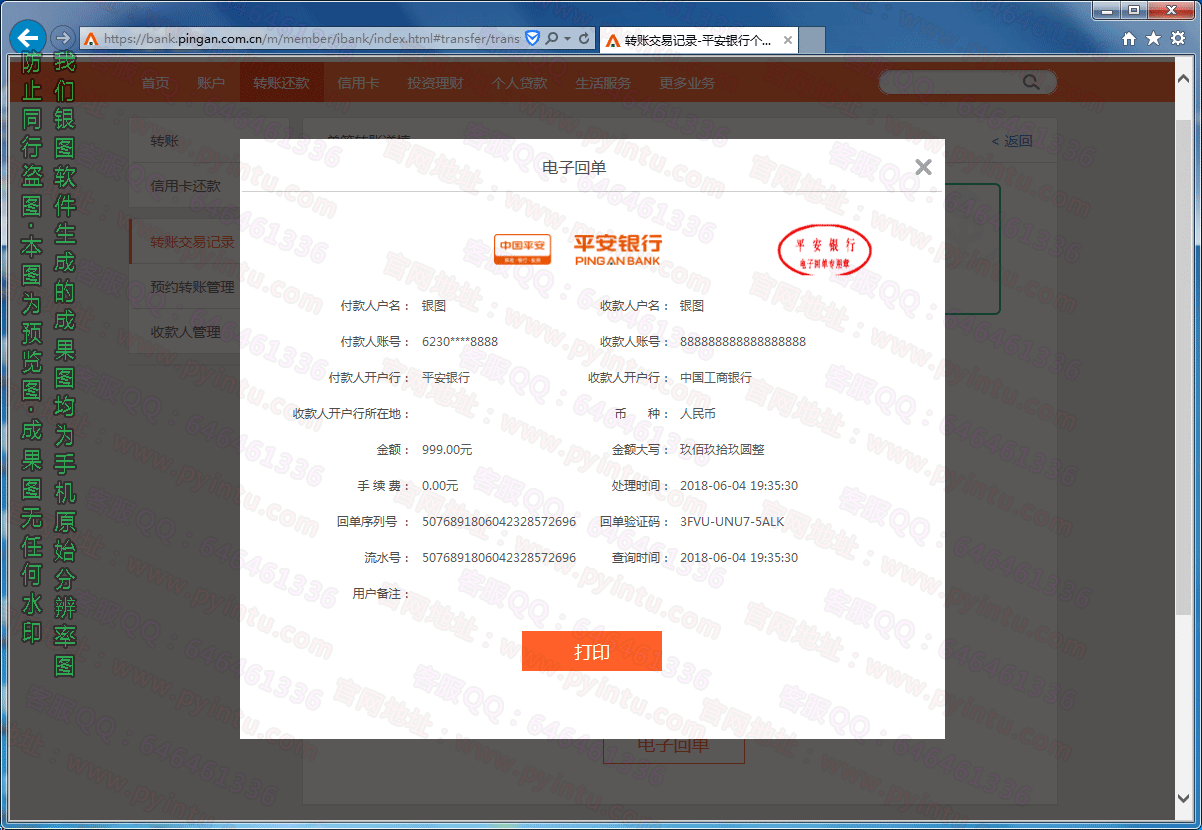The height and width of the screenshot is (830, 1202).
Task: Open the 个人贷款 navigation menu item
Action: tap(519, 83)
